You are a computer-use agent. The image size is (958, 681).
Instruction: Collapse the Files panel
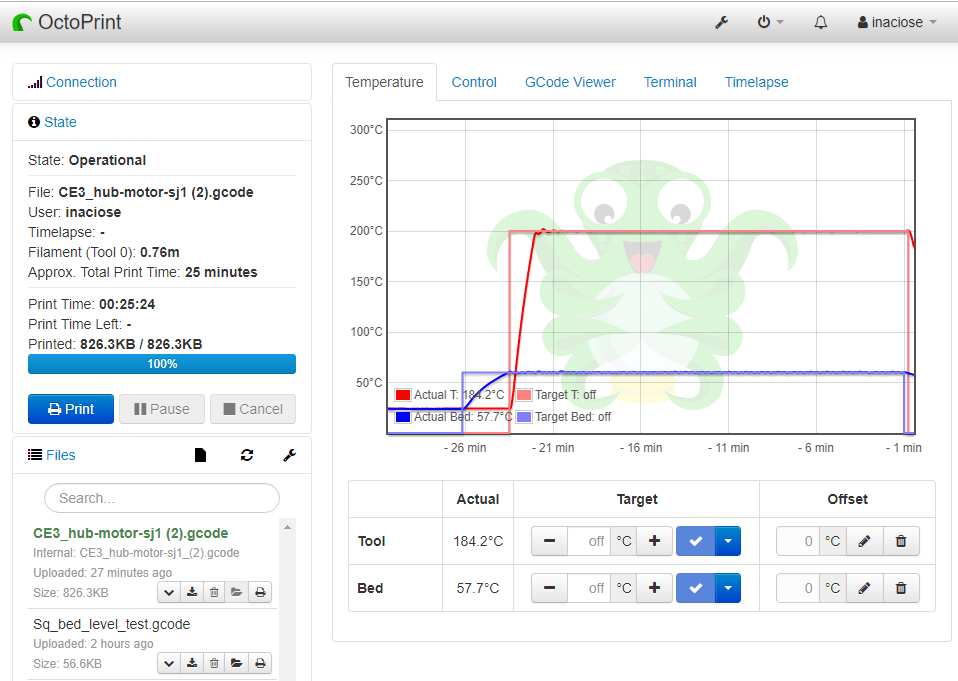pos(60,455)
